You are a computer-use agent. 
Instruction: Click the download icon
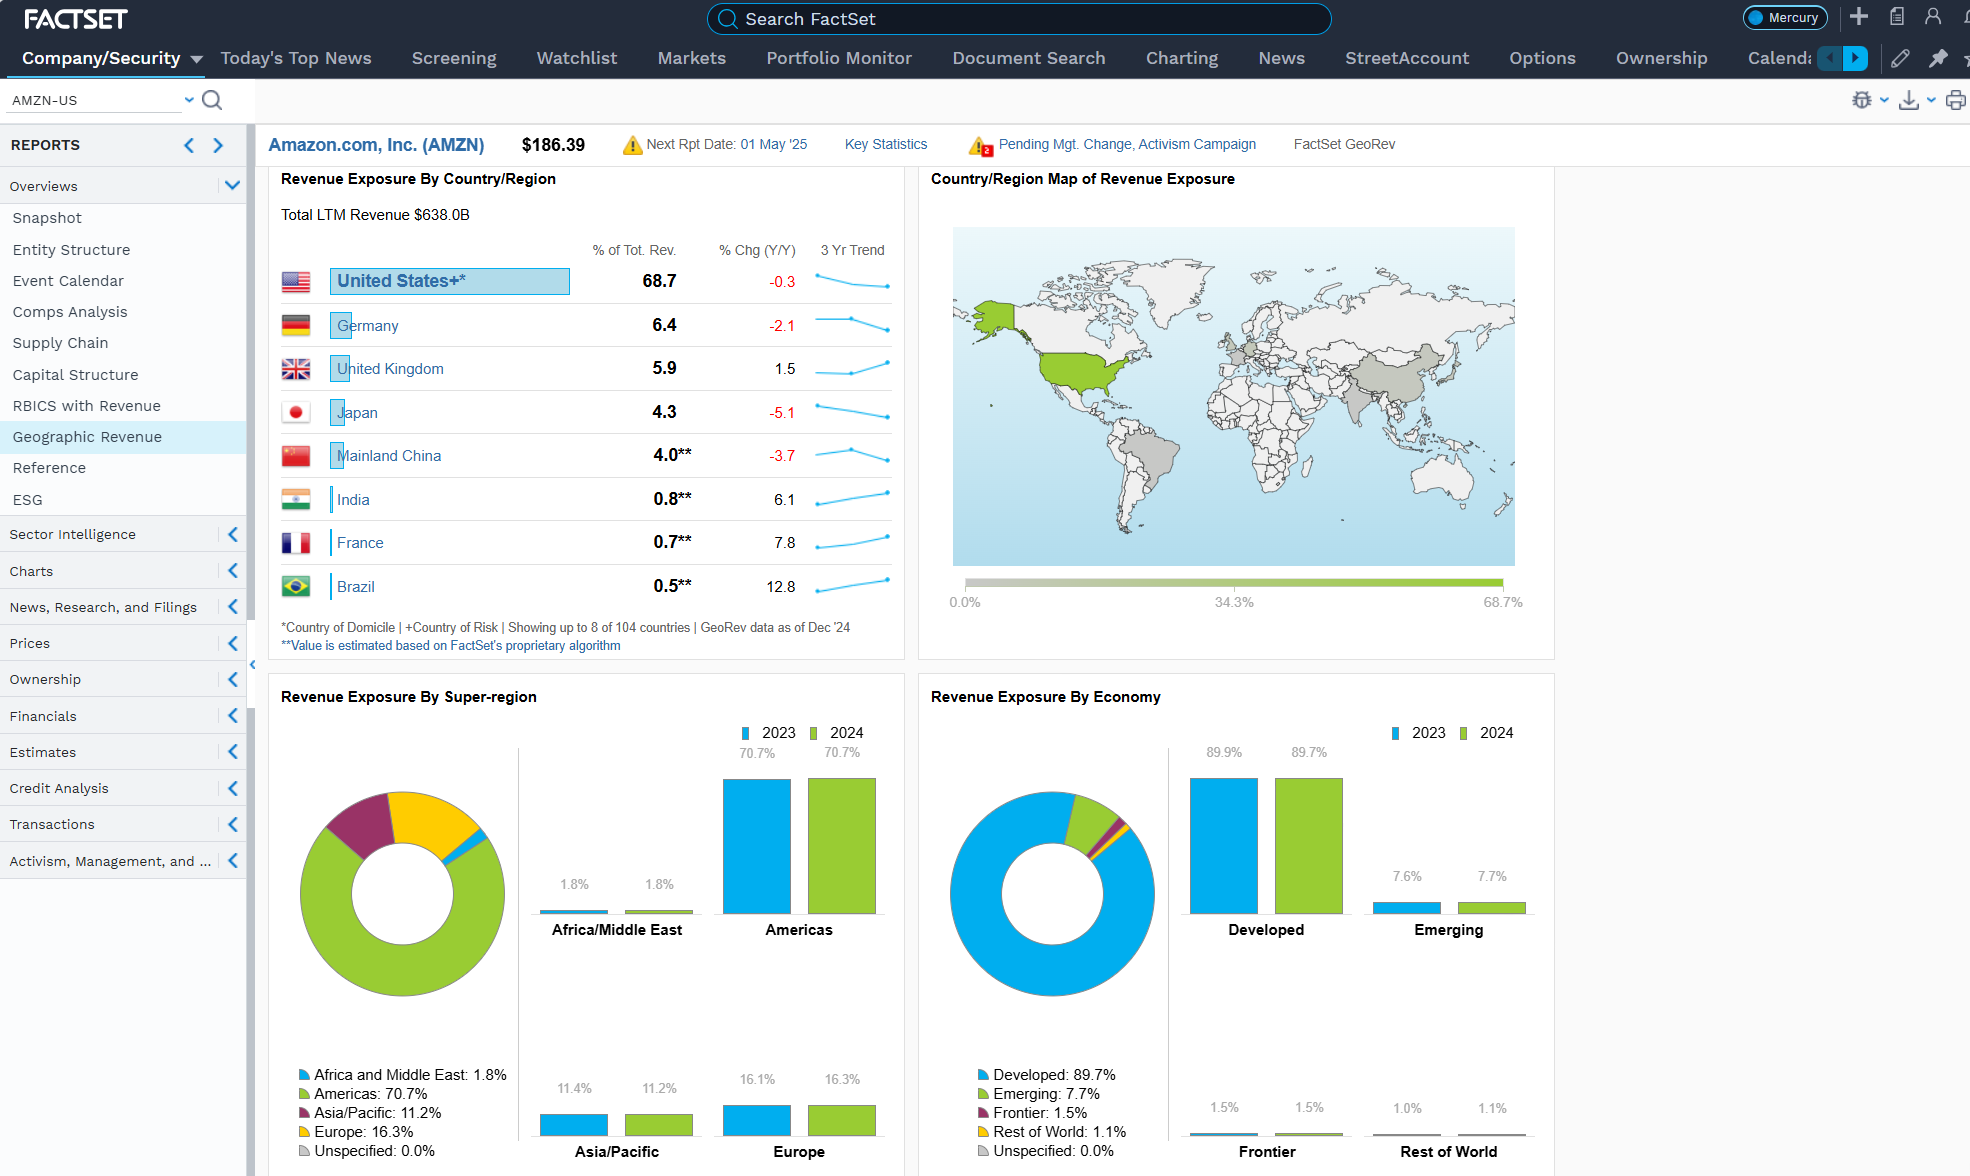(1909, 100)
